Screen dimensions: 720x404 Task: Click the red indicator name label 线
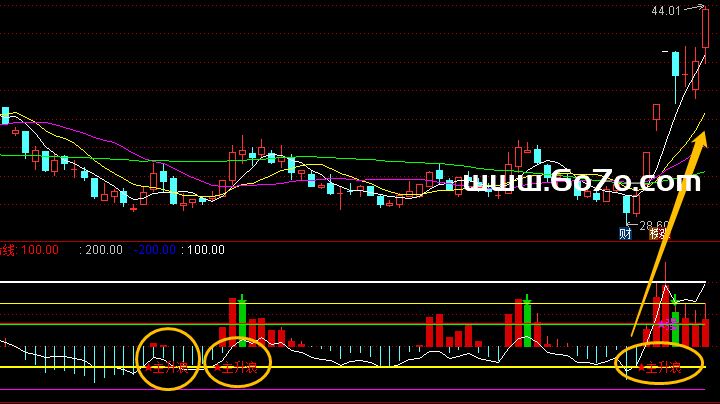[9, 250]
